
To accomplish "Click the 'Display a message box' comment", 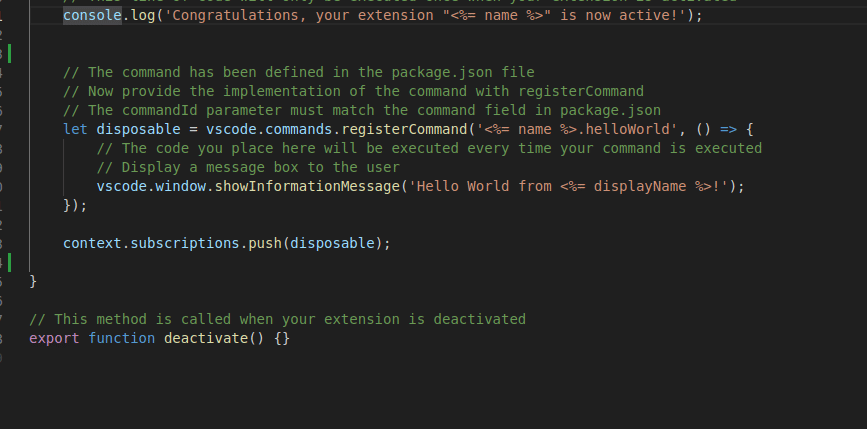I will point(248,167).
